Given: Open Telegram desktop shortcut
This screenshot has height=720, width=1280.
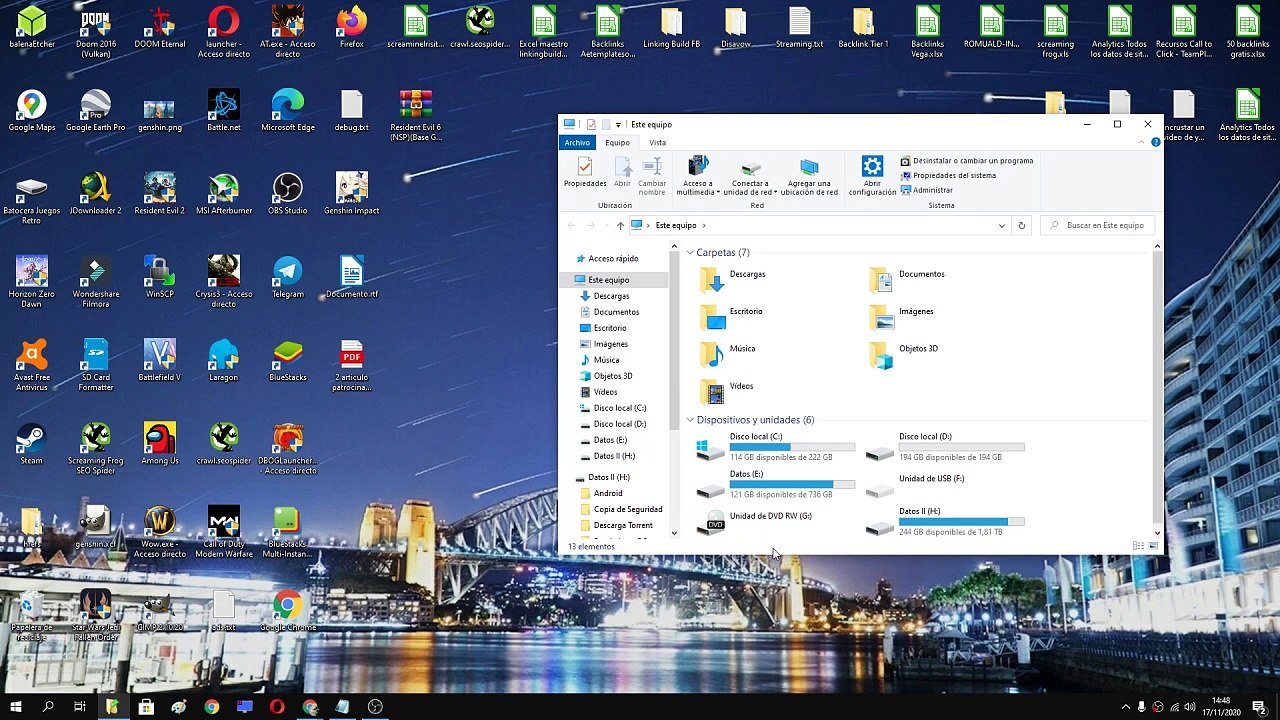Looking at the screenshot, I should click(288, 278).
